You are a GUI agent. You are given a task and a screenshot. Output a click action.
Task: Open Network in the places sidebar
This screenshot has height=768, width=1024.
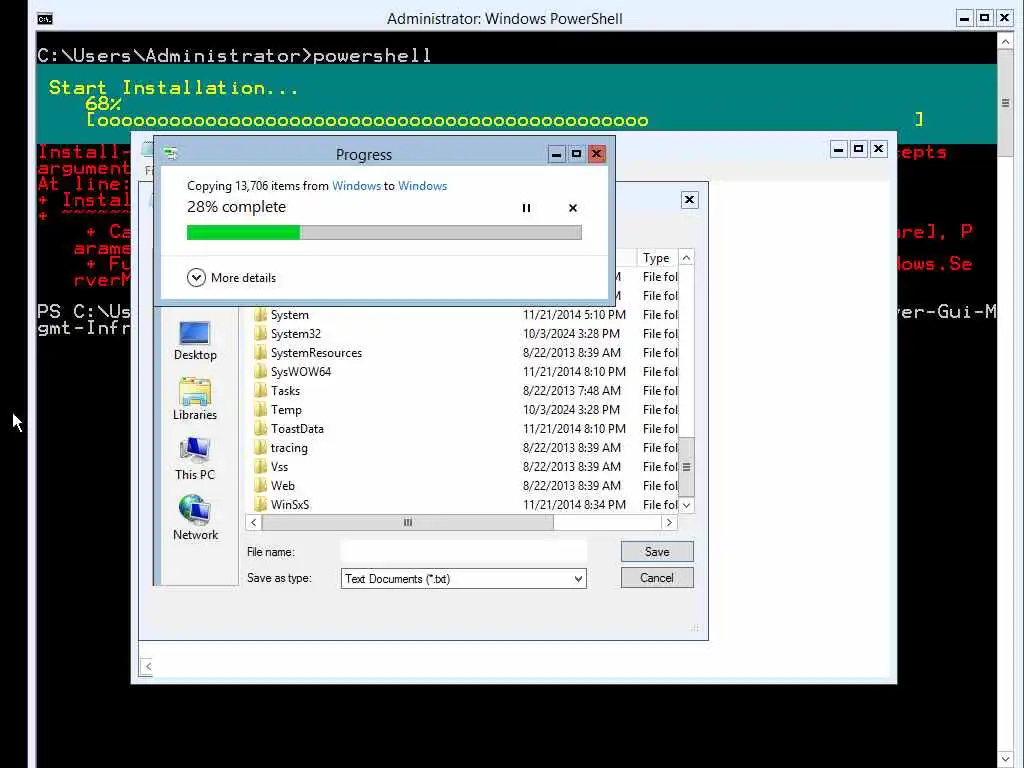(195, 519)
